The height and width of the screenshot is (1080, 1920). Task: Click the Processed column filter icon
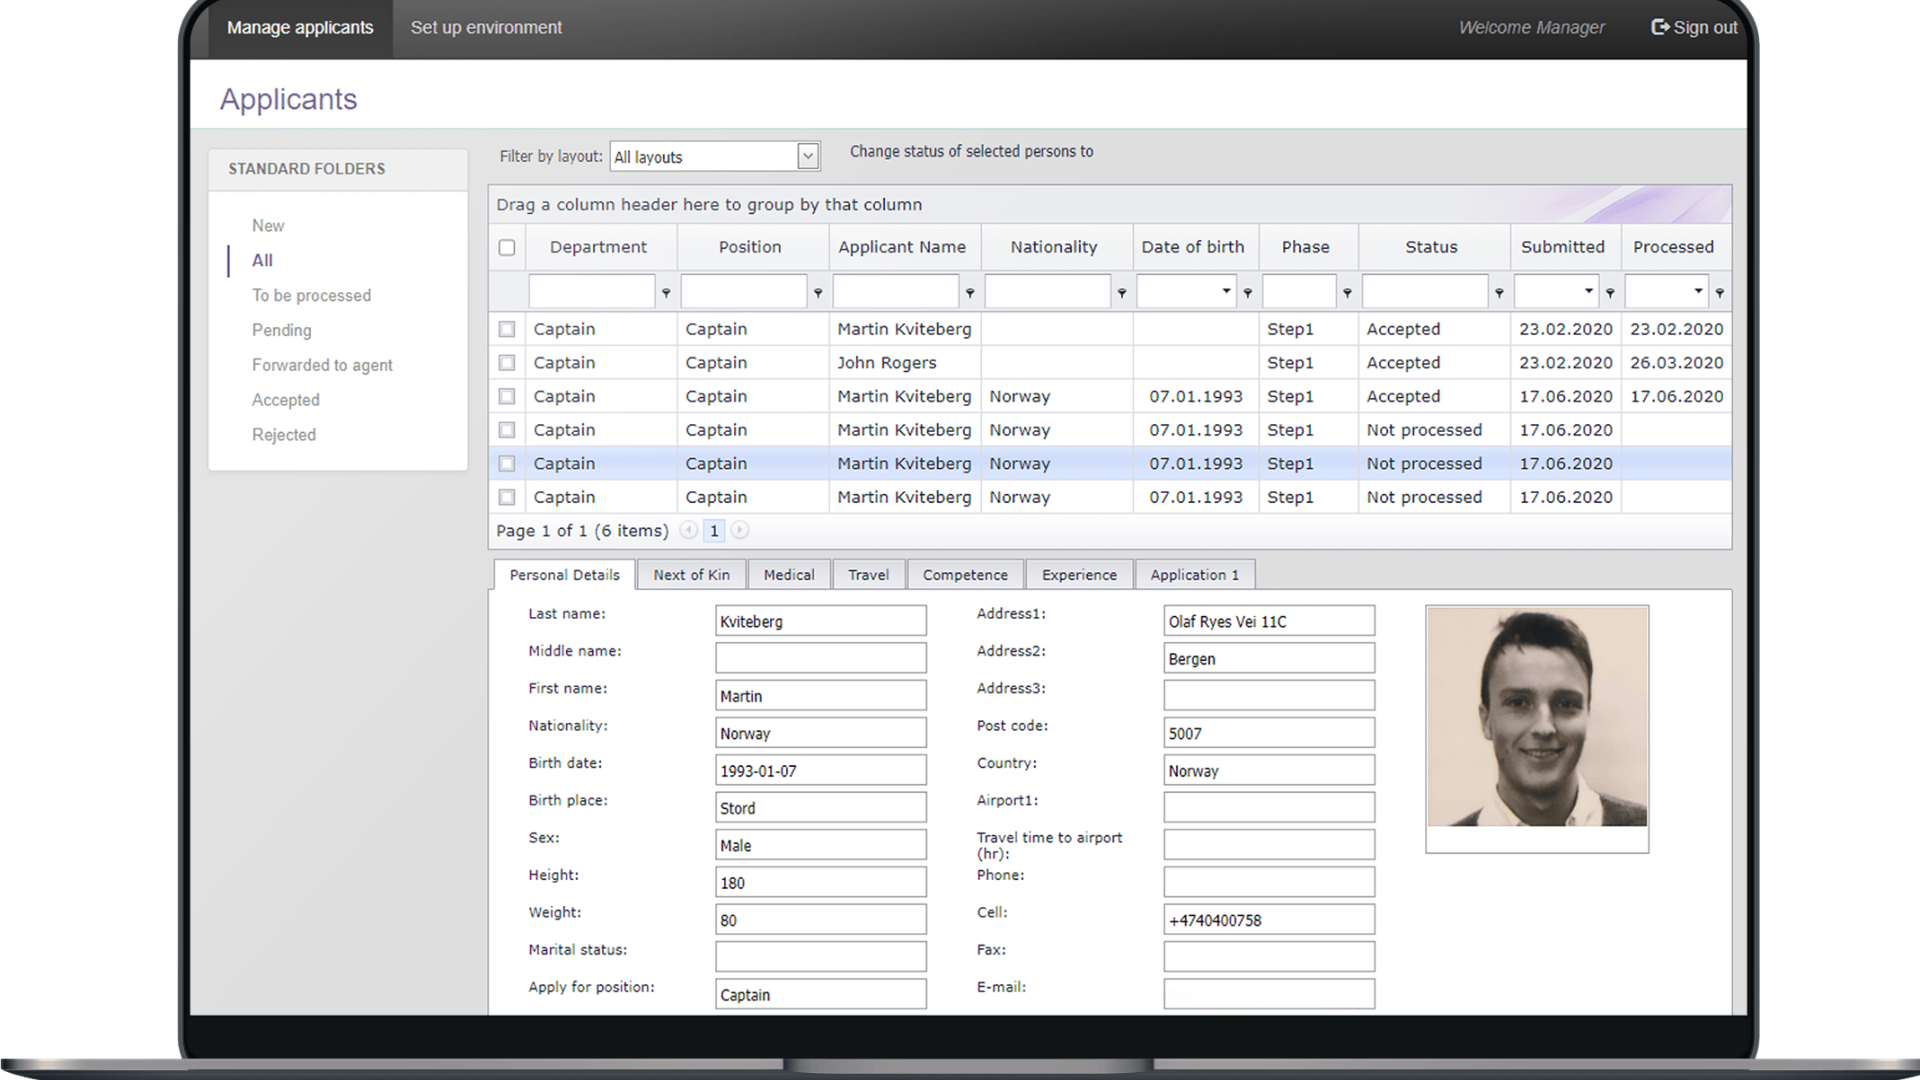point(1720,293)
